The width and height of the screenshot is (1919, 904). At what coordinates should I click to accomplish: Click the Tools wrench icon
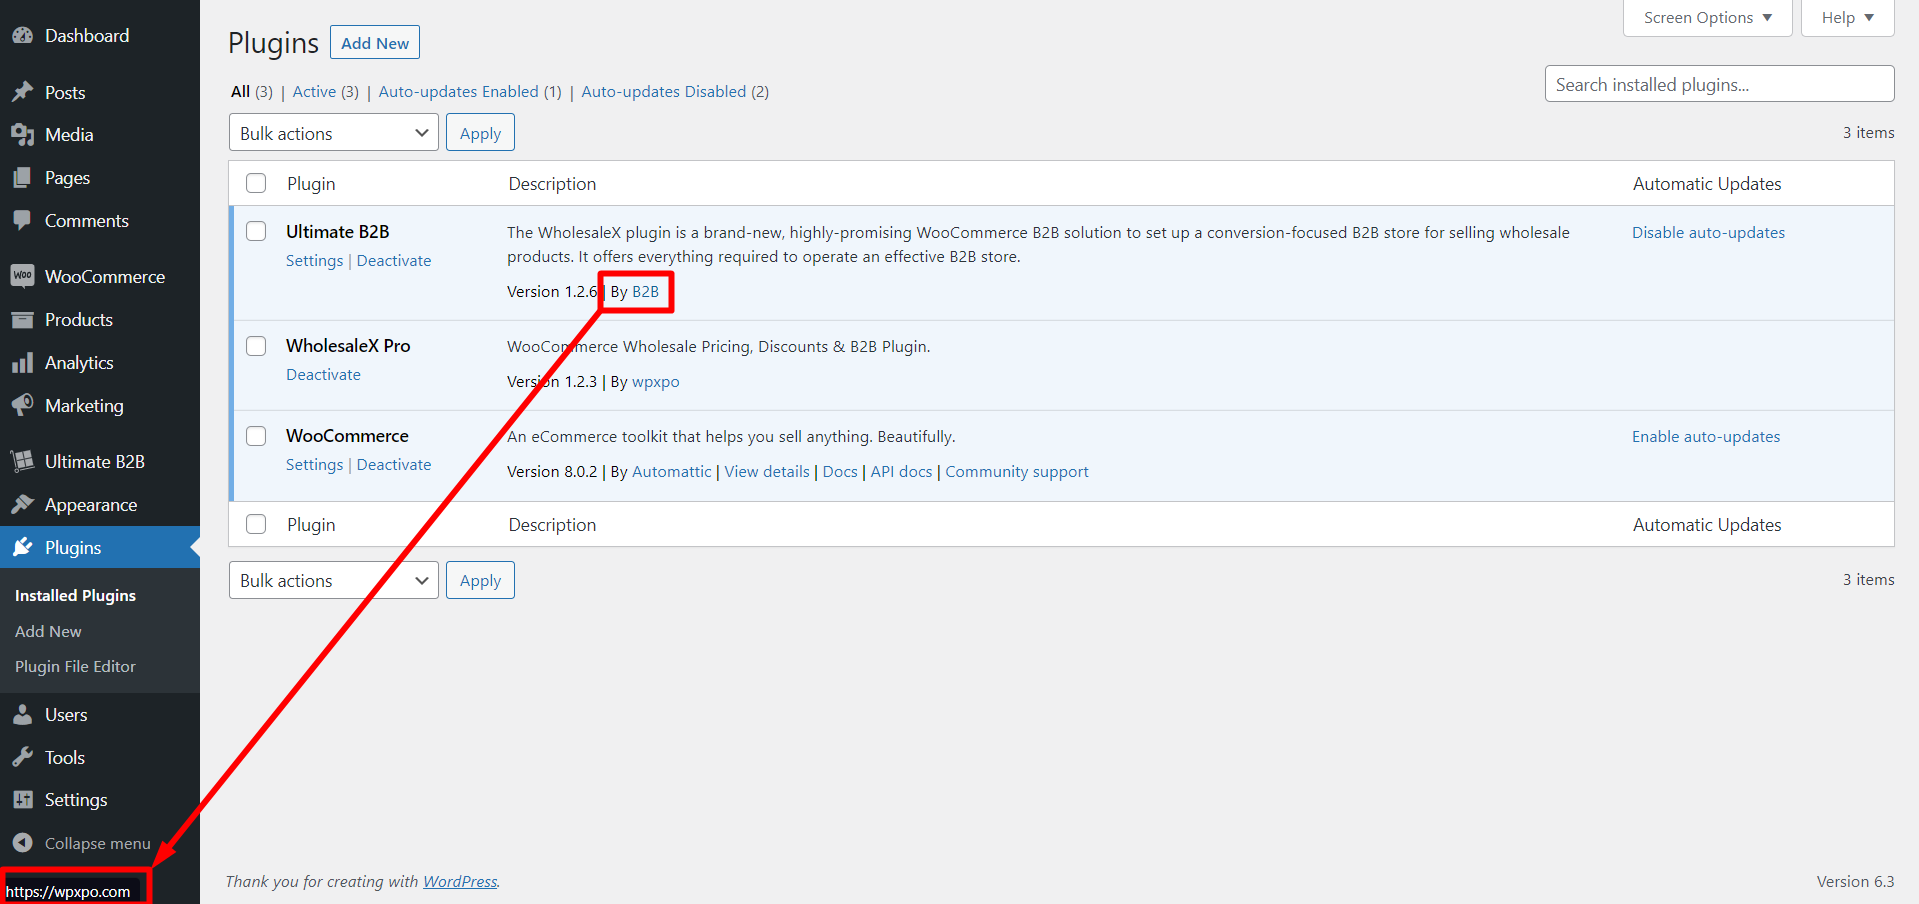click(x=22, y=757)
